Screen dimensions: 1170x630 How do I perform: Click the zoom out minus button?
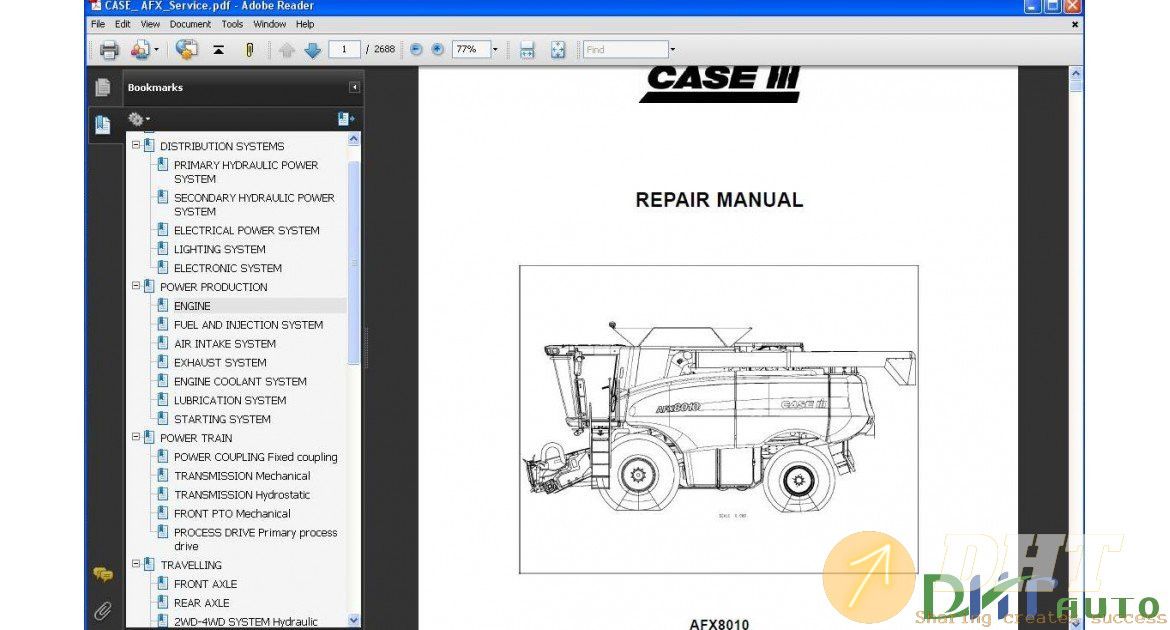(x=416, y=49)
